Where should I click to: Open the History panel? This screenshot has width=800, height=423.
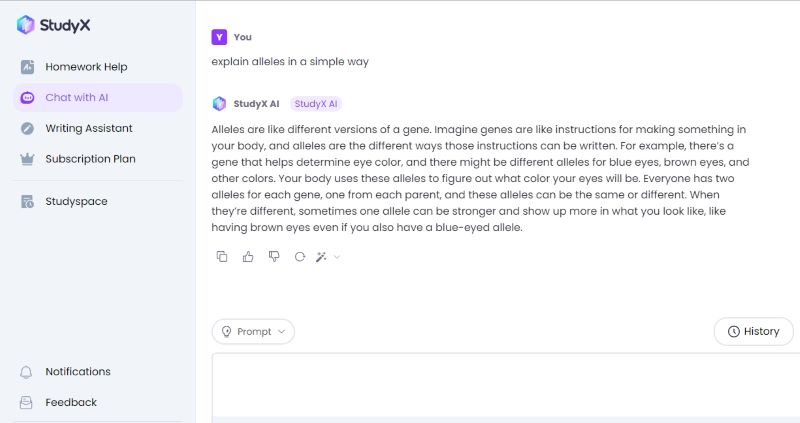[x=754, y=331]
